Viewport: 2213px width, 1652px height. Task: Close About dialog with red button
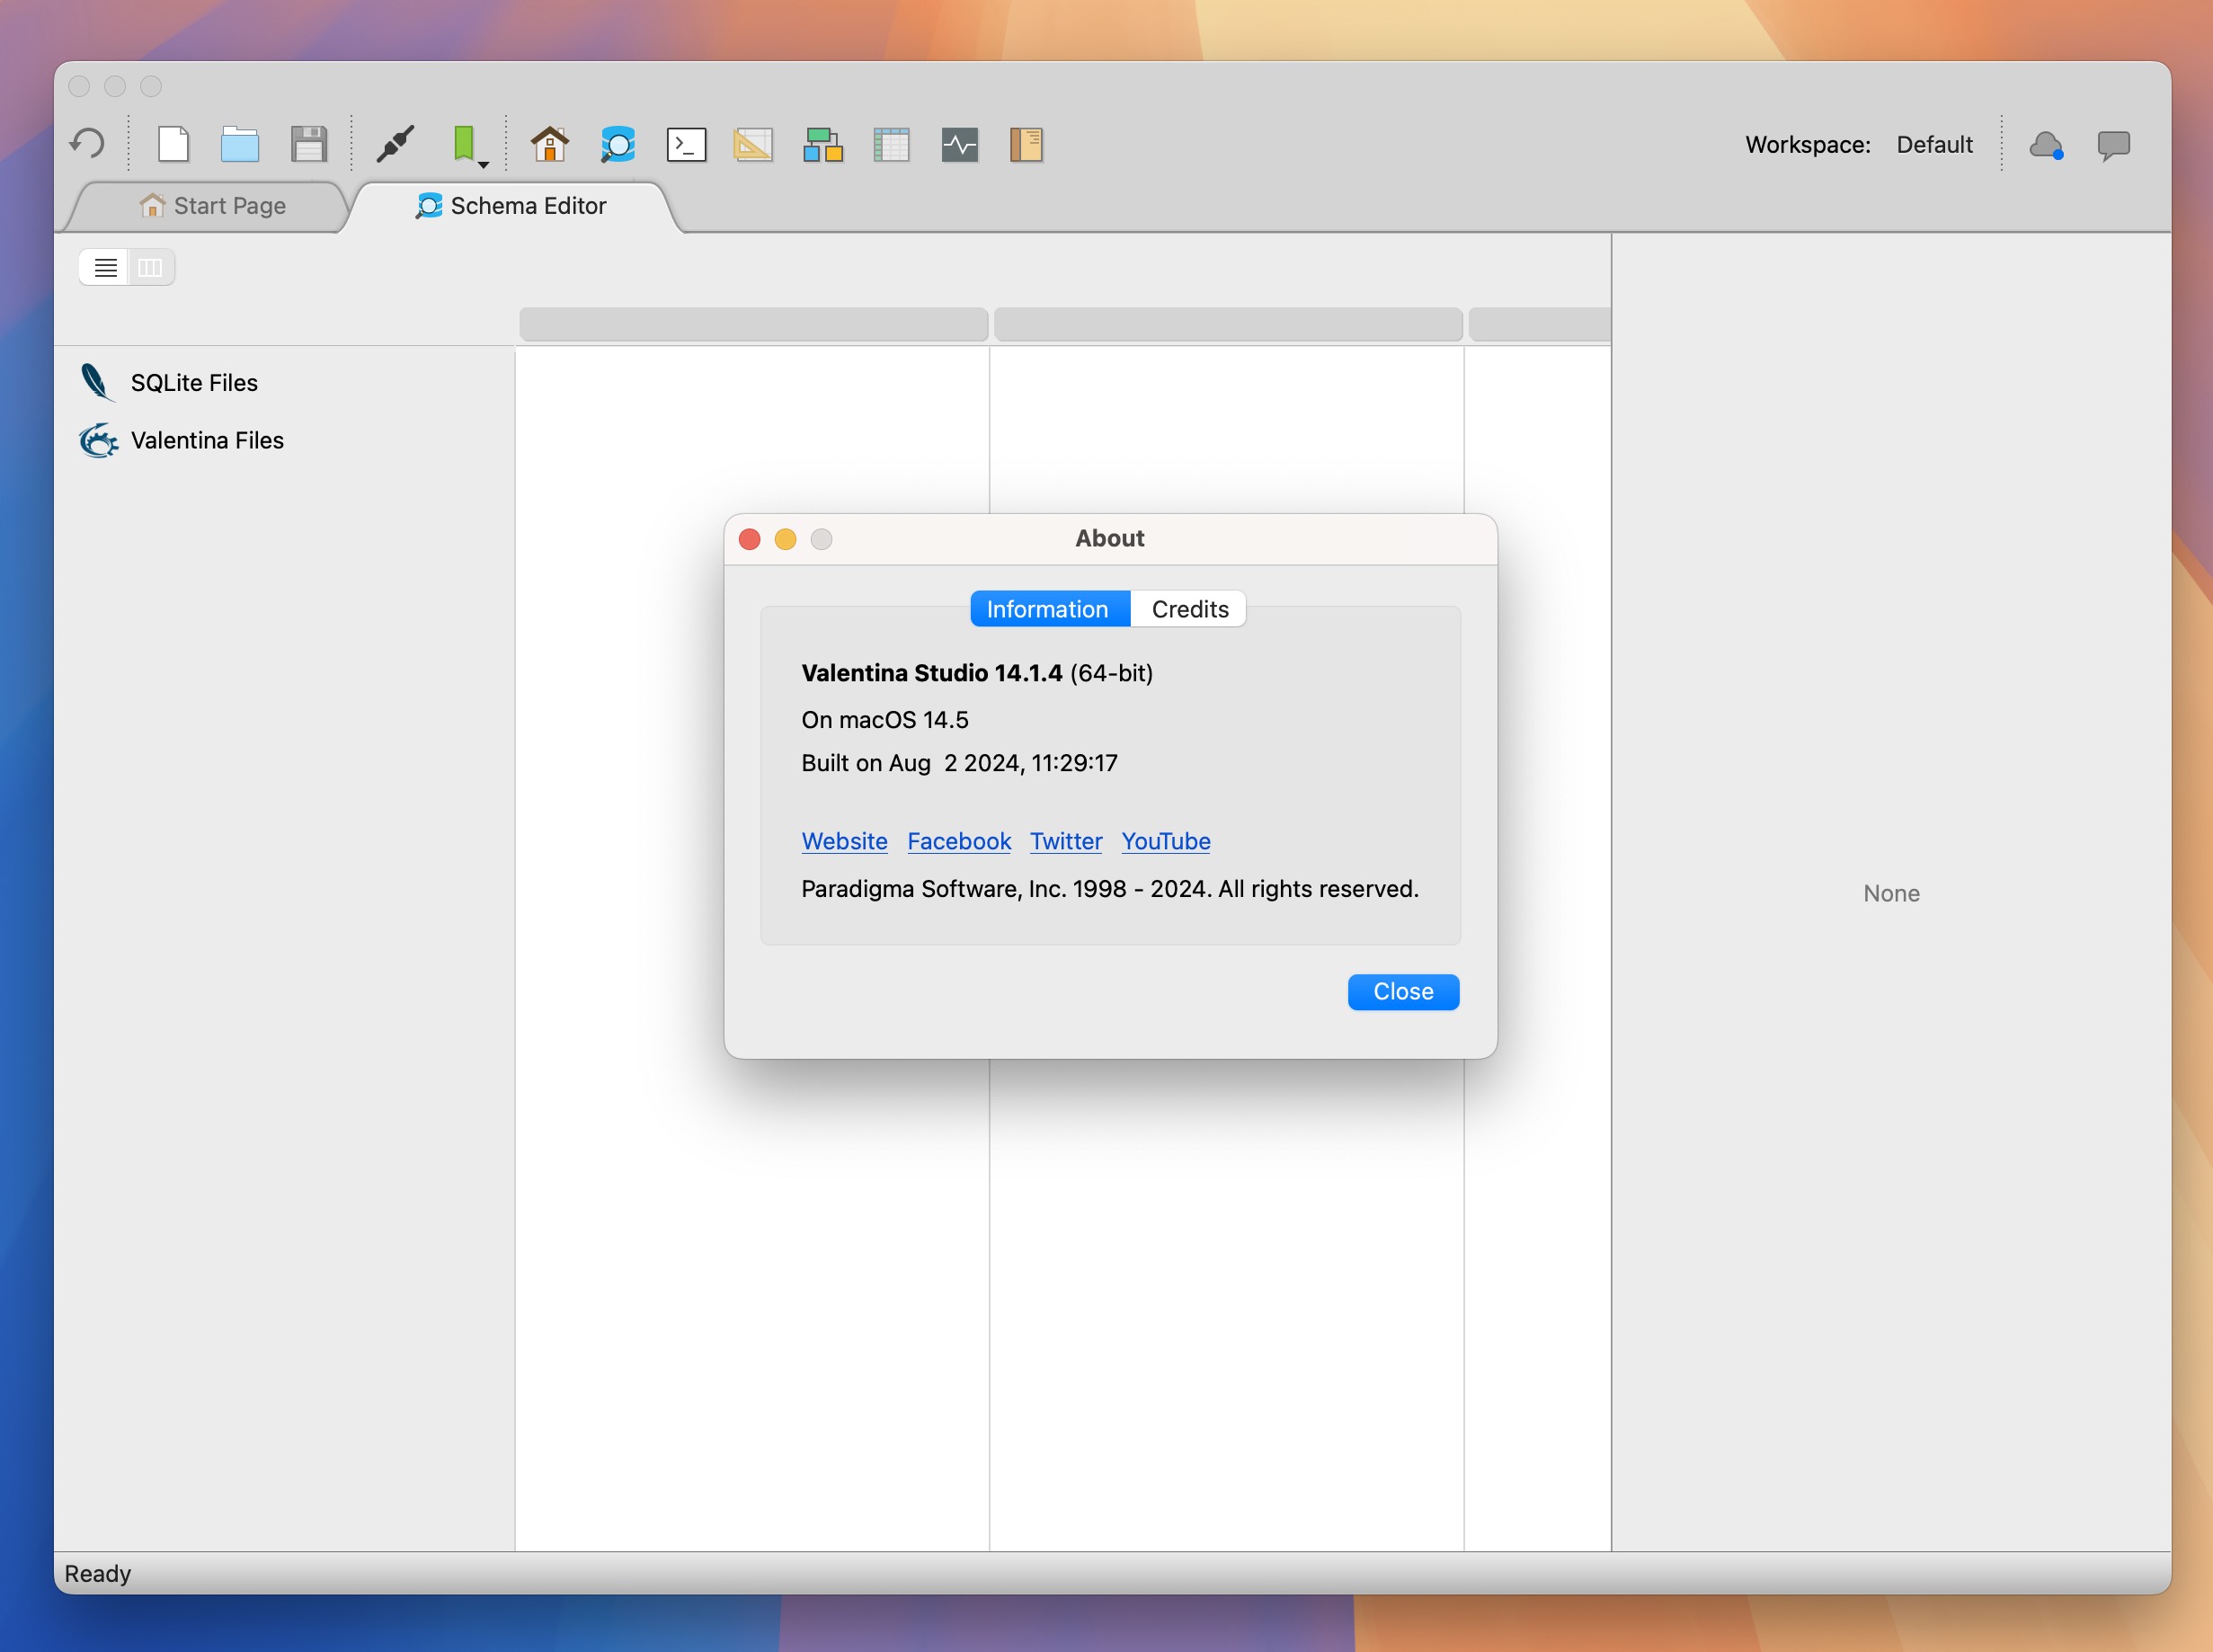750,540
